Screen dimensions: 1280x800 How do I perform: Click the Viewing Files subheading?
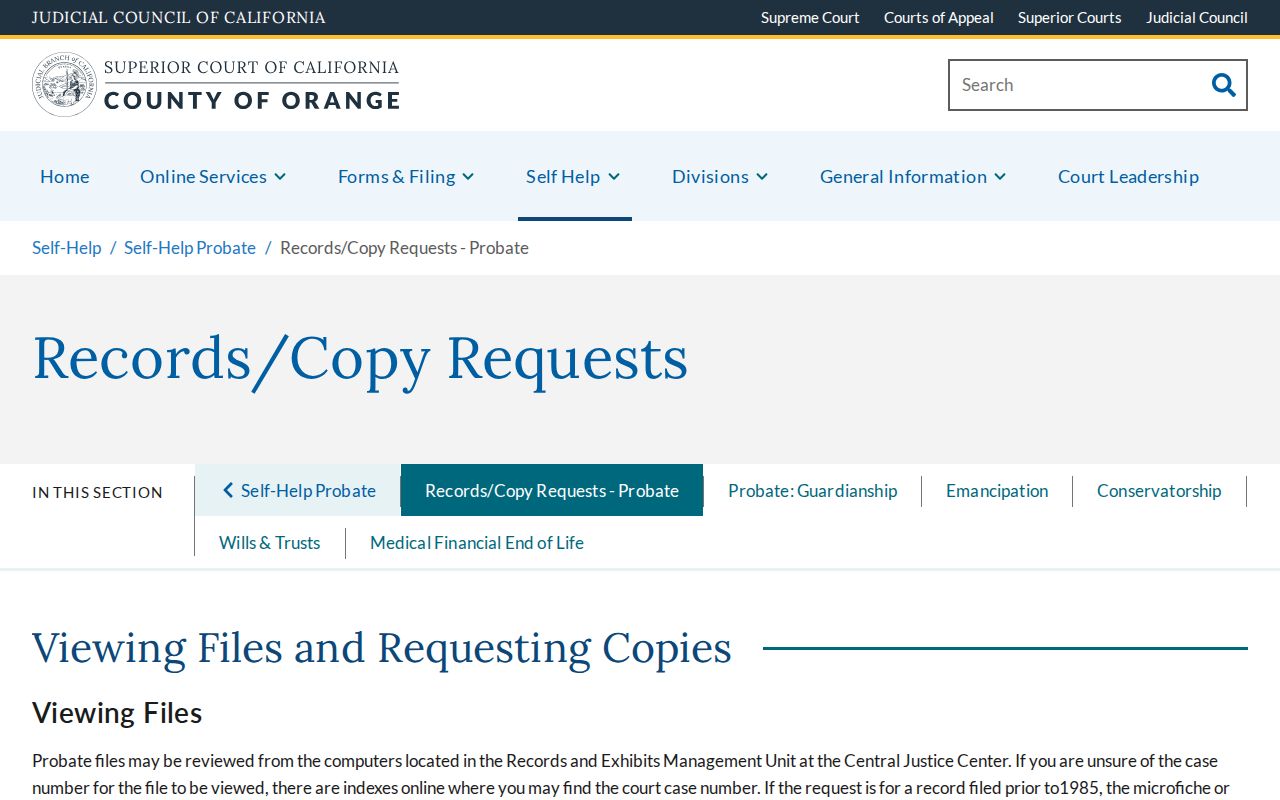tap(117, 713)
